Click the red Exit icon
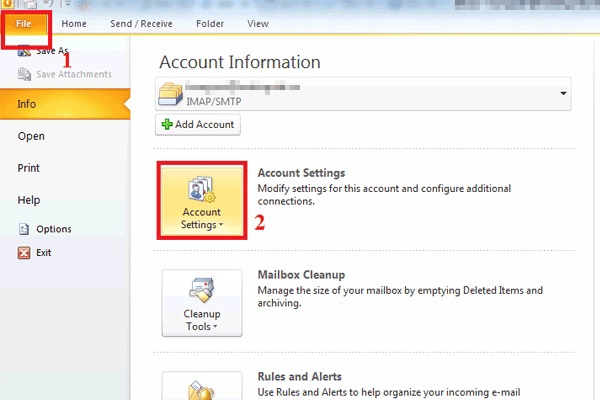The height and width of the screenshot is (400, 600). click(24, 253)
